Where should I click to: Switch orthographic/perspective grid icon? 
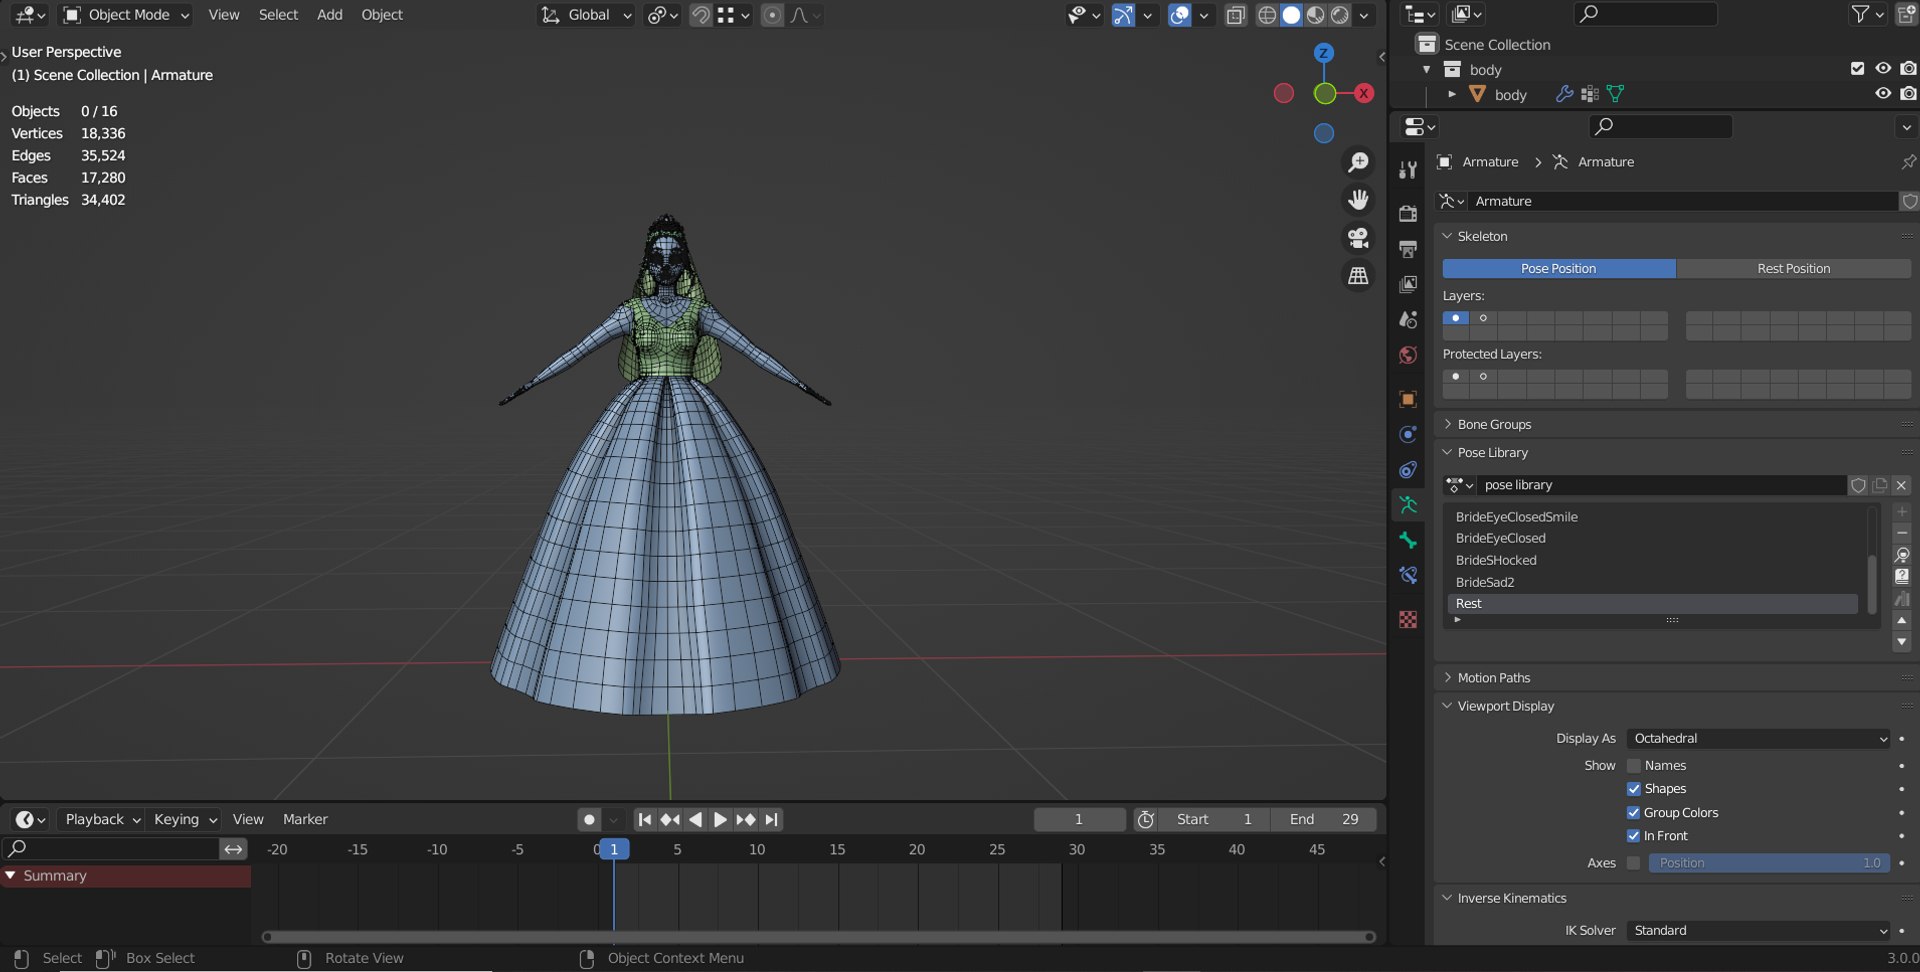pos(1358,276)
